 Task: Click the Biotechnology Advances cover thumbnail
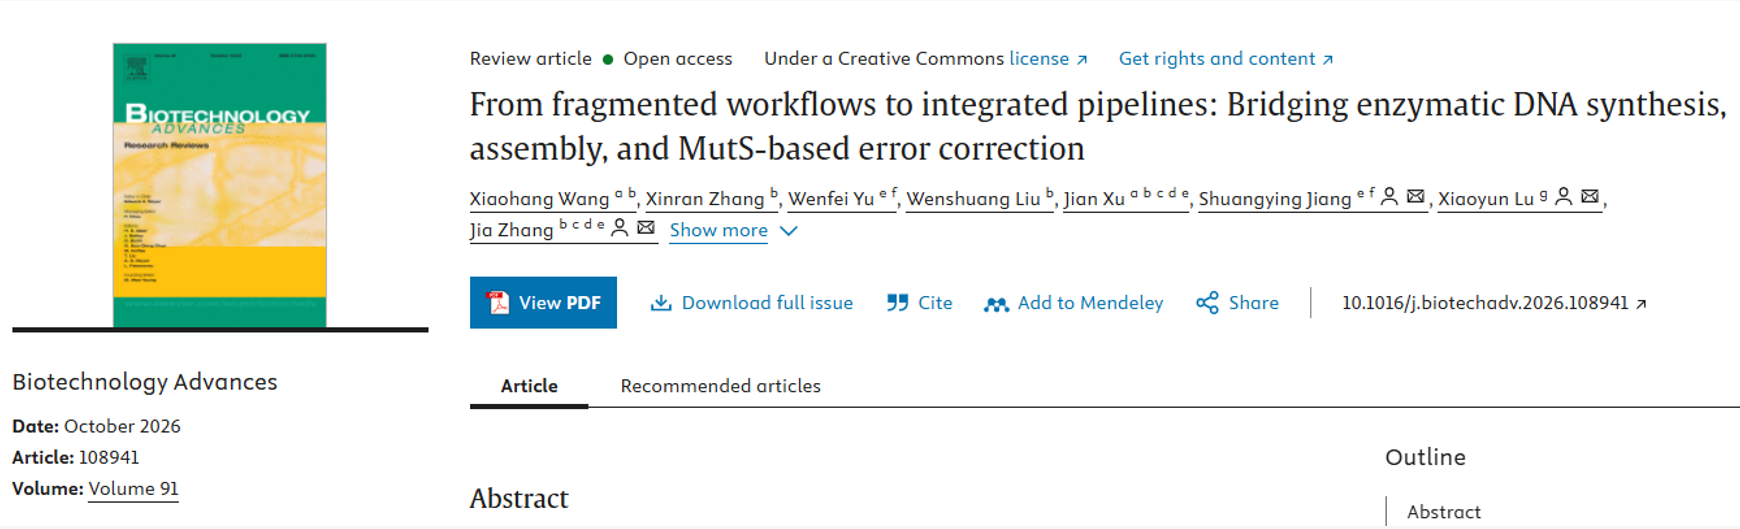pyautogui.click(x=220, y=185)
